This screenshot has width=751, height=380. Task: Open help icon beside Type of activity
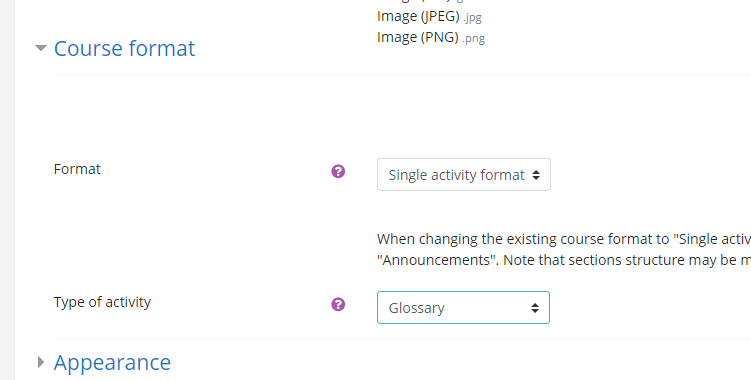click(x=338, y=304)
